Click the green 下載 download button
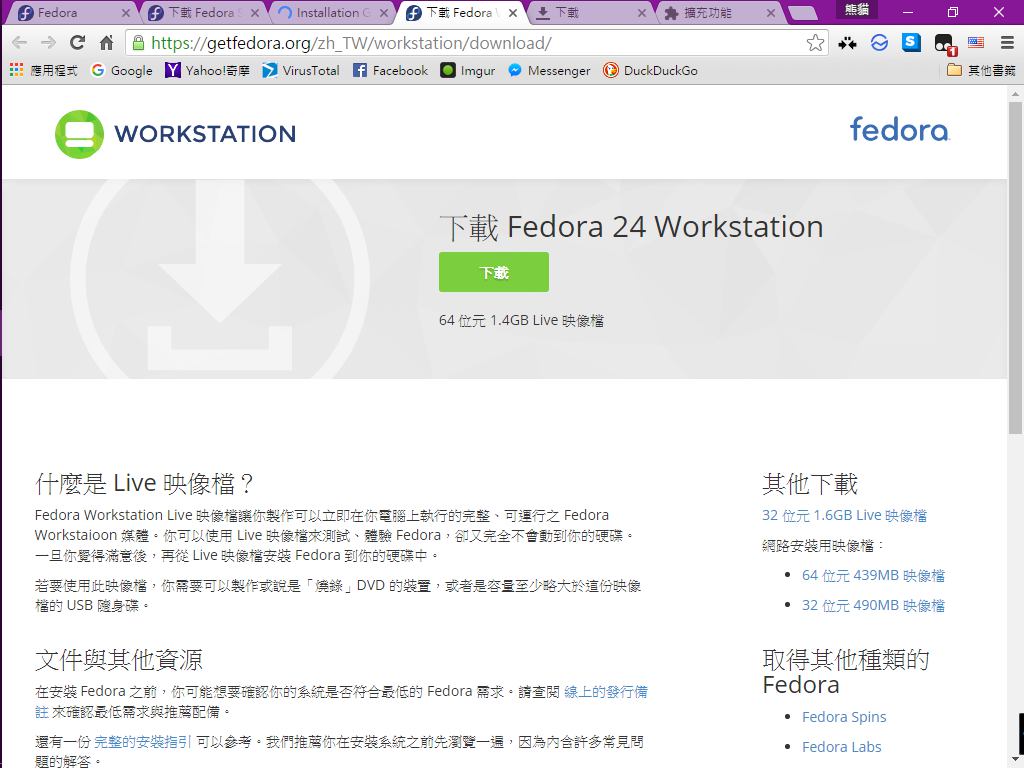The height and width of the screenshot is (768, 1024). (x=494, y=272)
